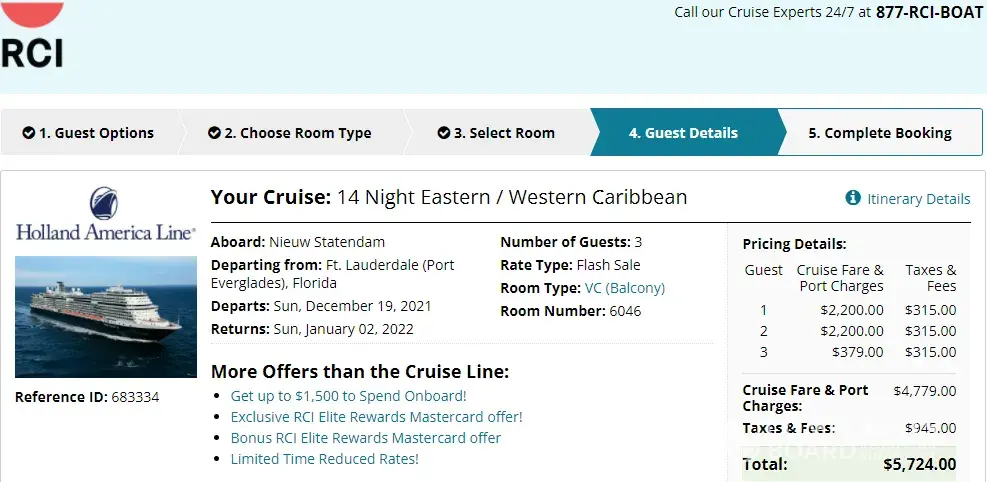Open Bonus RCI Elite Rewards Mastercard offer
Image resolution: width=987 pixels, height=482 pixels.
tap(365, 438)
